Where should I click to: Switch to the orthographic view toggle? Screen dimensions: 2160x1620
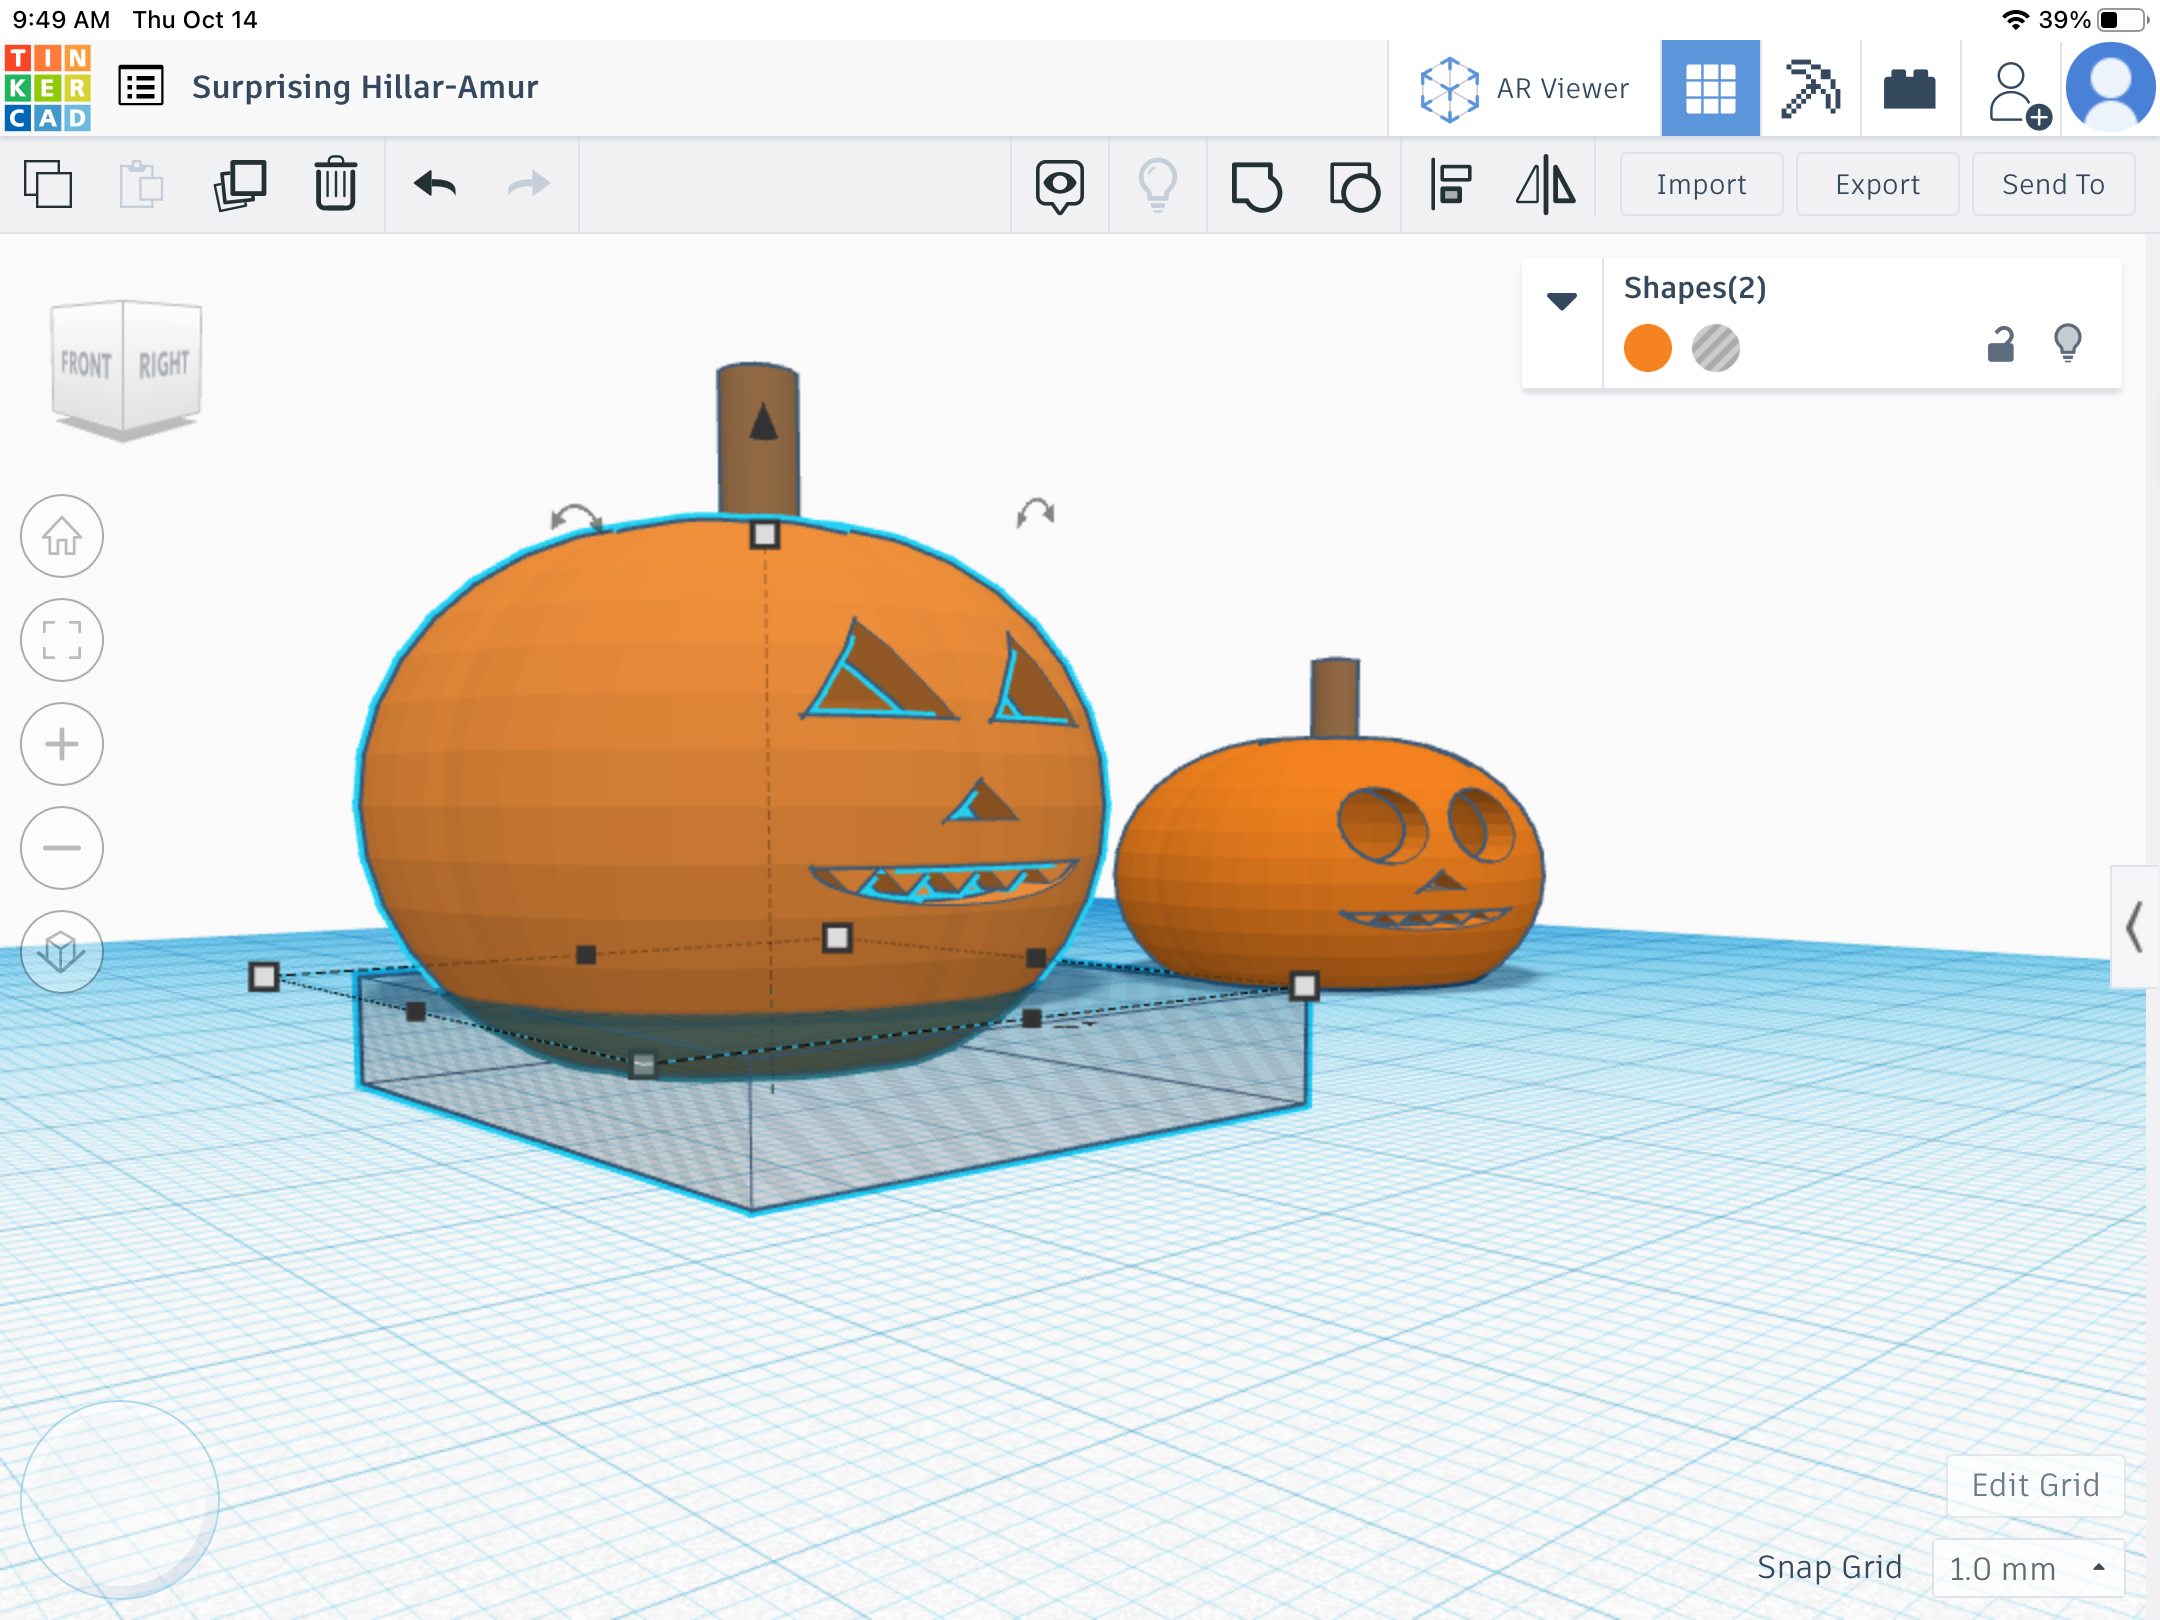(62, 952)
